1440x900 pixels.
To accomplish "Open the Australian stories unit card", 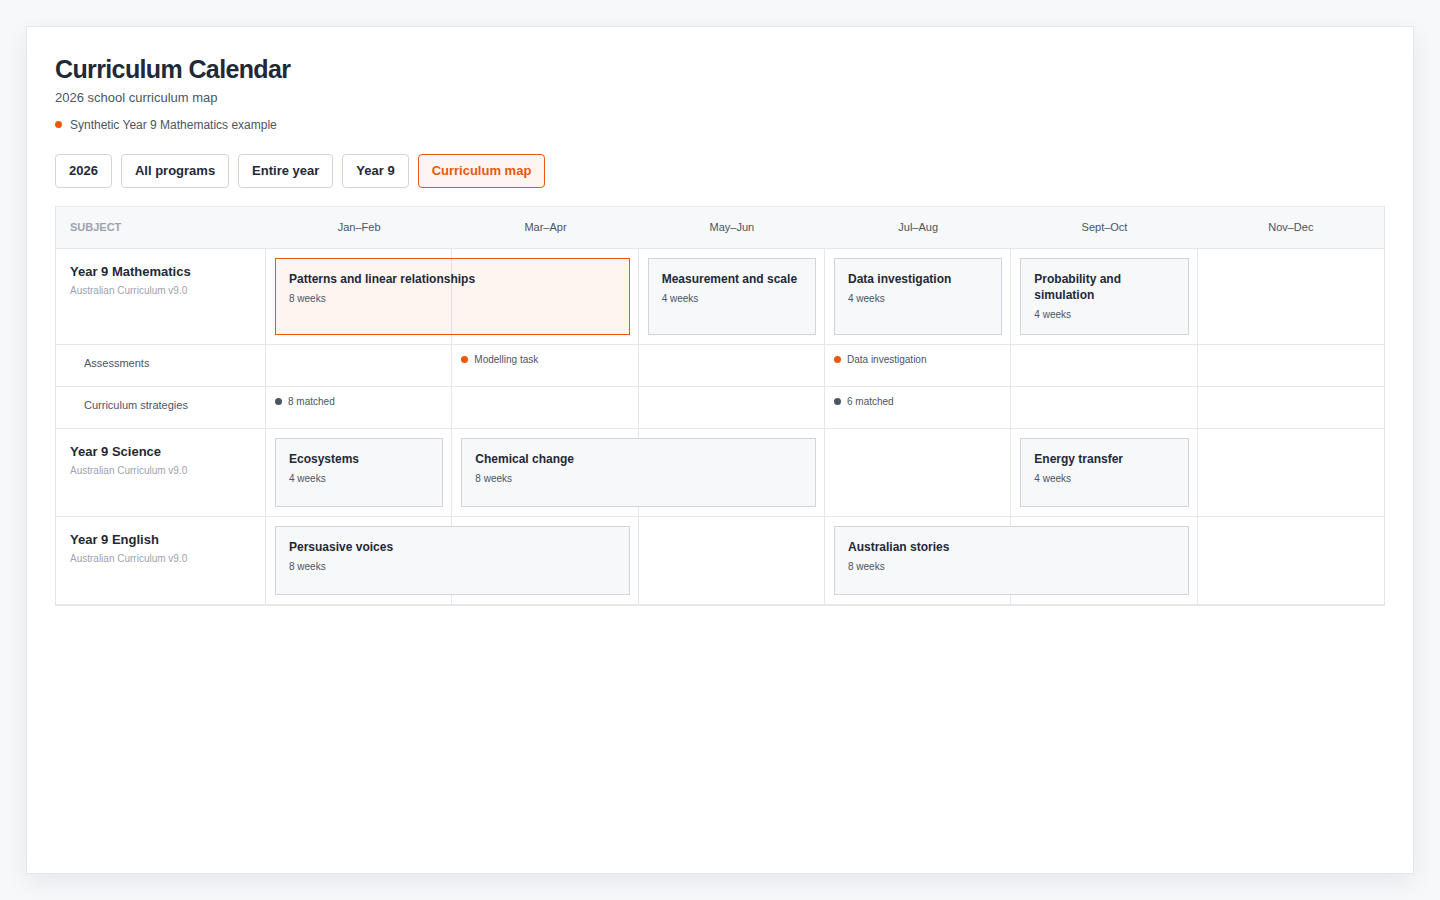I will (x=1011, y=560).
